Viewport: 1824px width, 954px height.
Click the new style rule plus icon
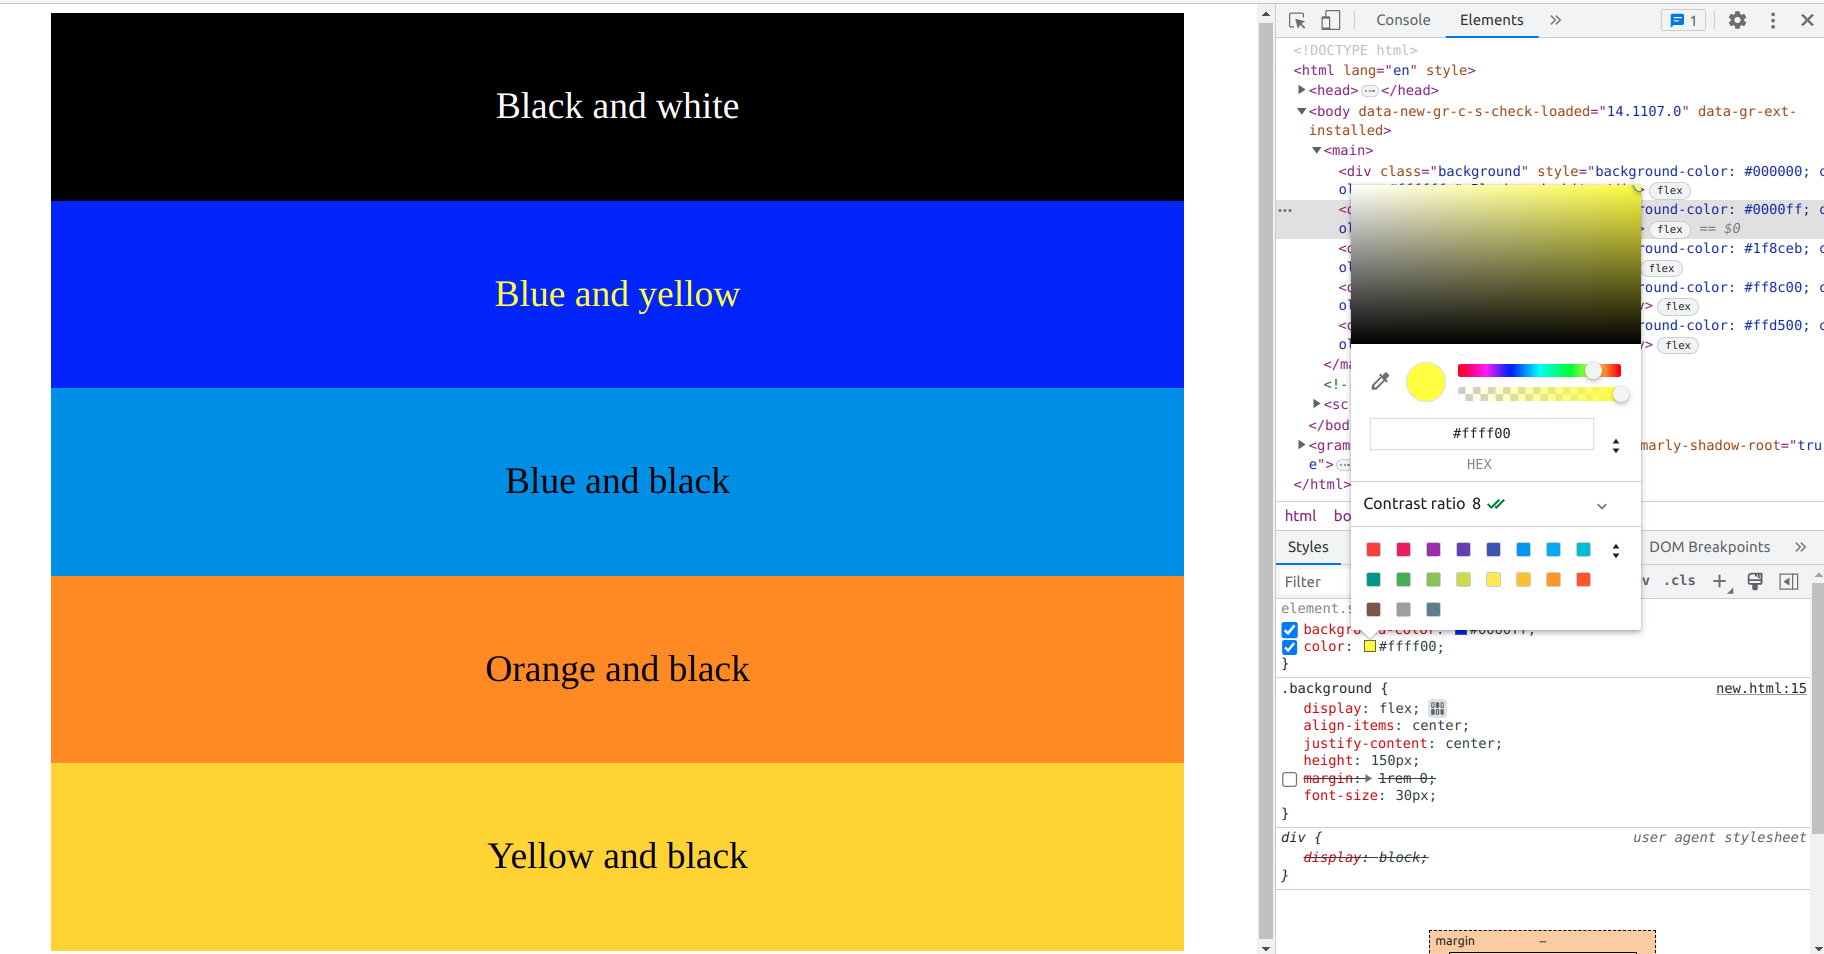(1719, 581)
